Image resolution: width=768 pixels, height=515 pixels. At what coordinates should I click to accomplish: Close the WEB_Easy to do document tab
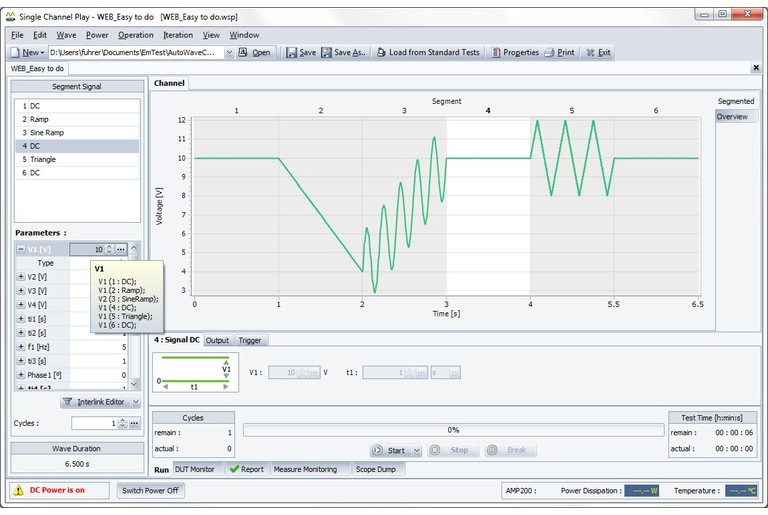[756, 68]
